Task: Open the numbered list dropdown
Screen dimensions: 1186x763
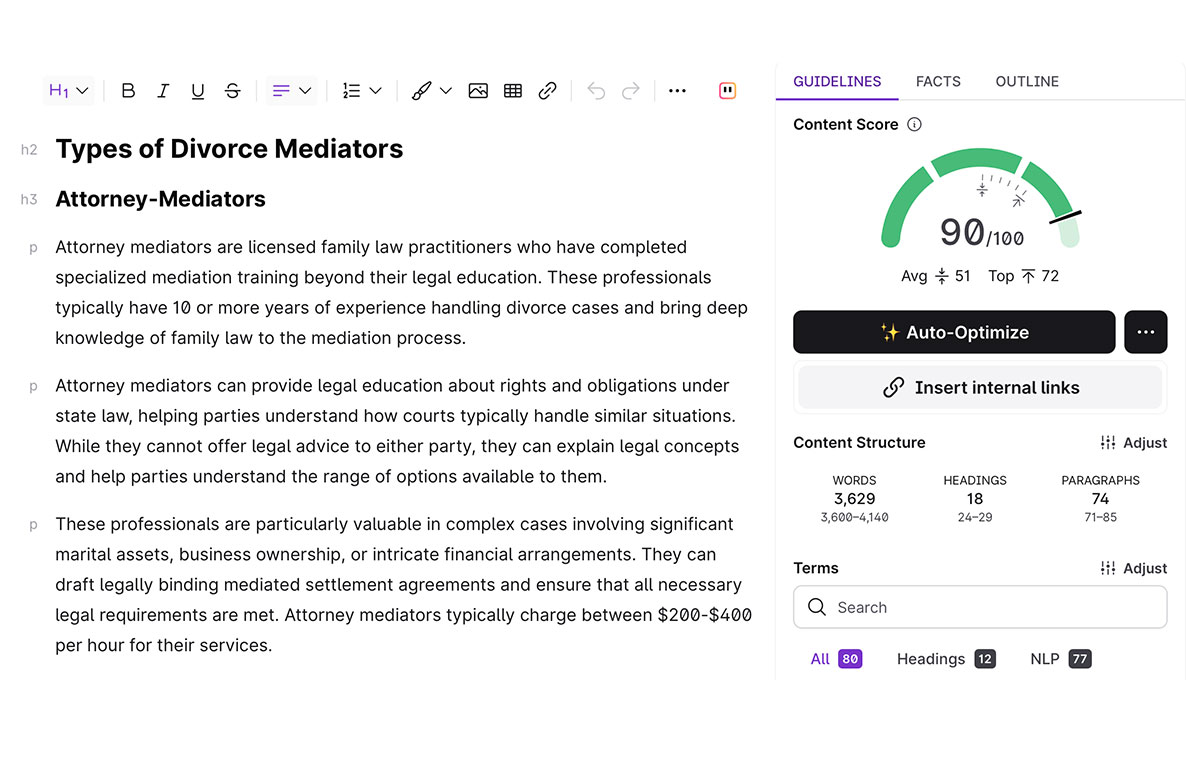Action: point(361,91)
